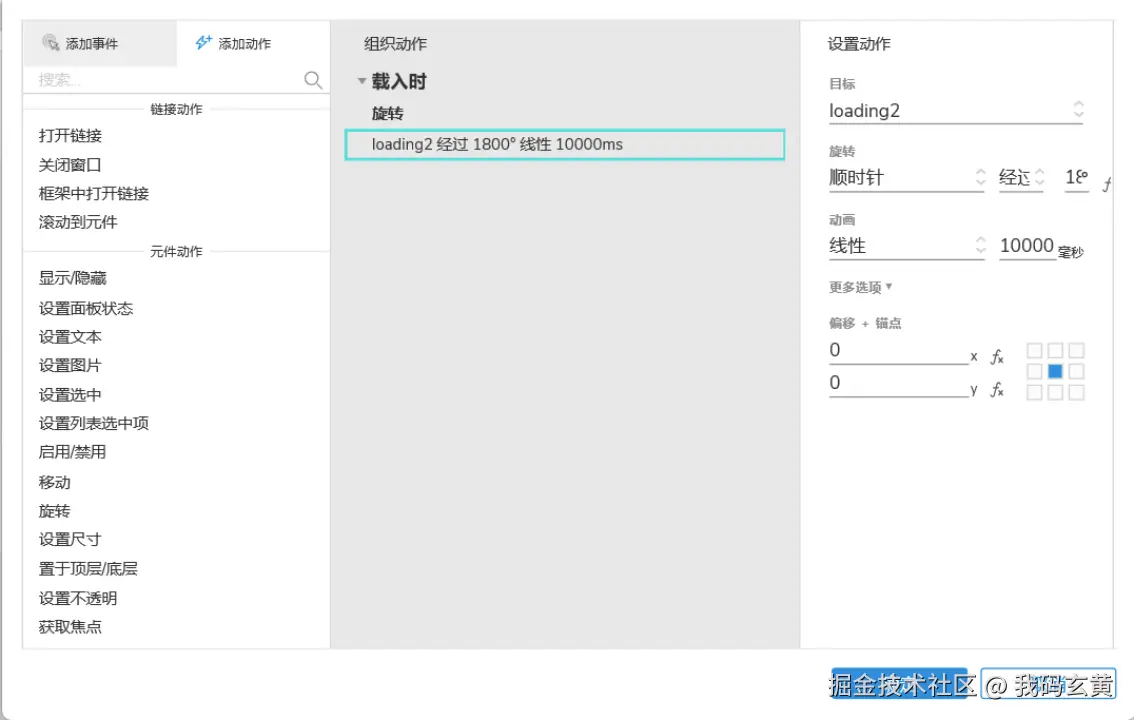The image size is (1134, 720).
Task: Add 显示/隐藏 action
Action: (x=72, y=278)
